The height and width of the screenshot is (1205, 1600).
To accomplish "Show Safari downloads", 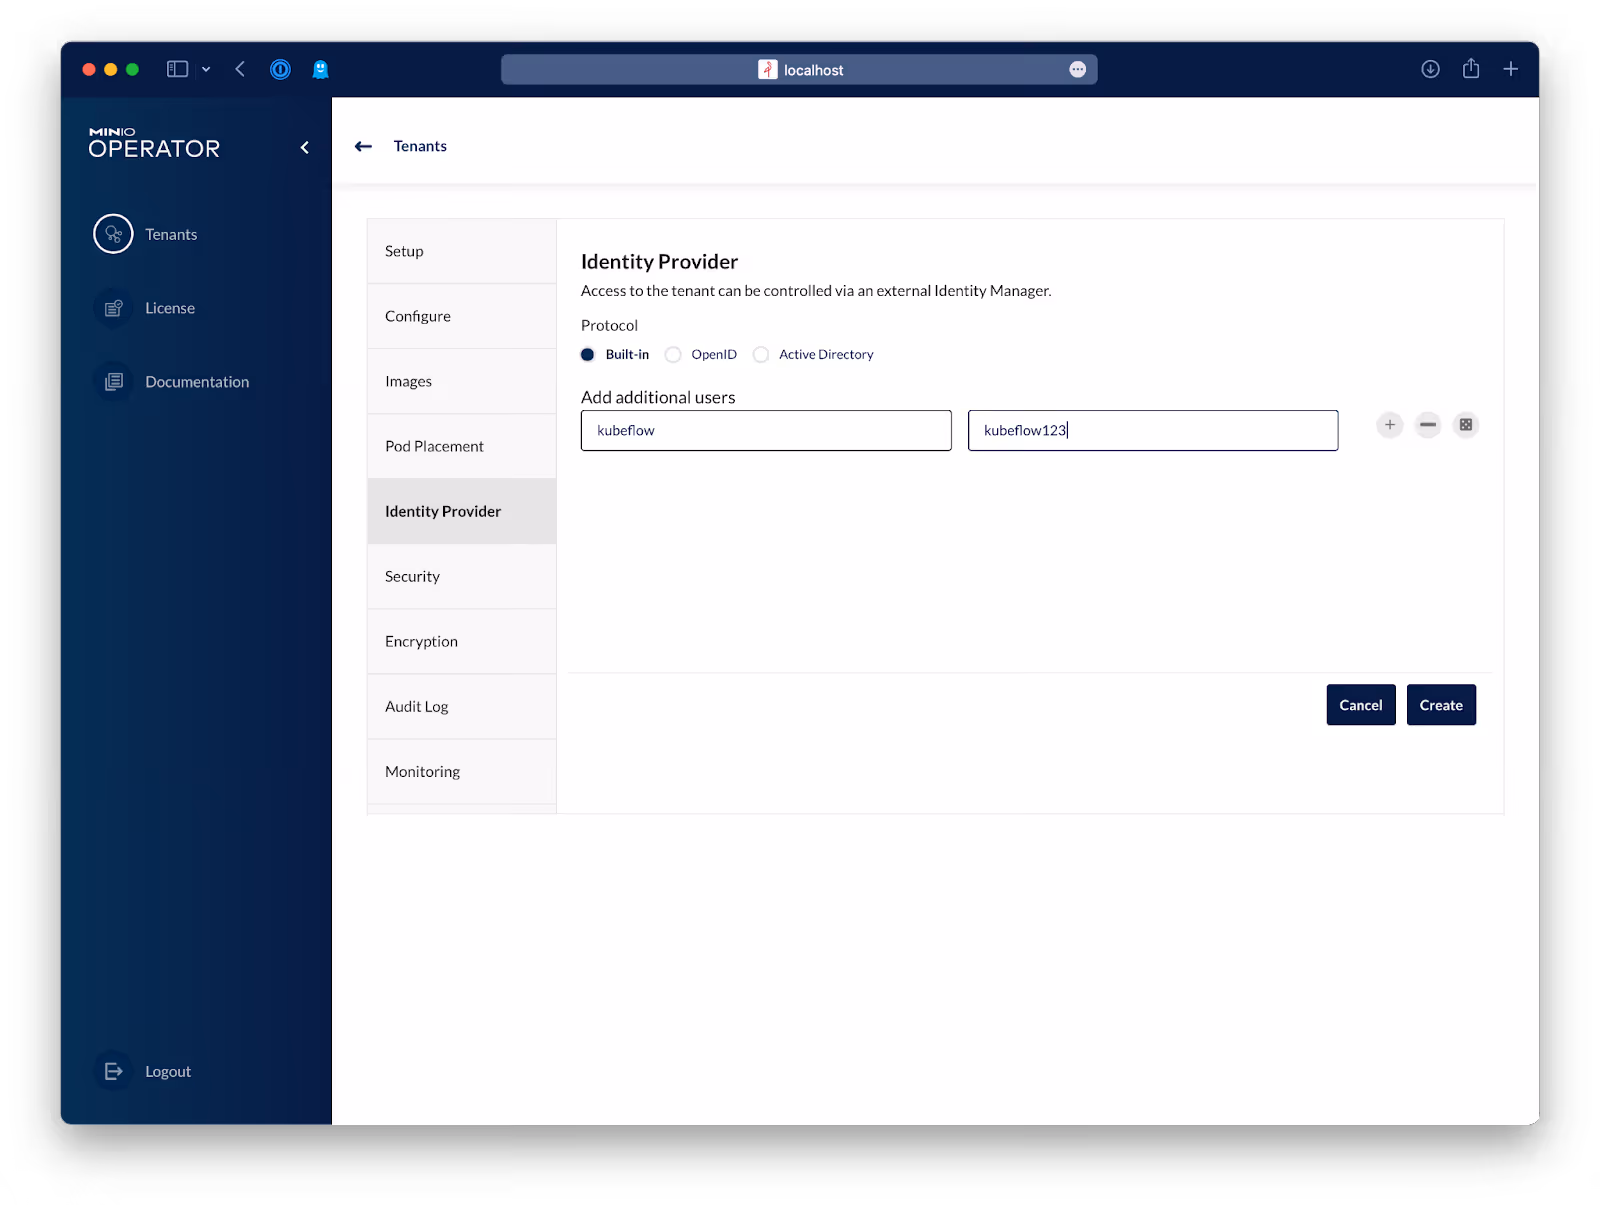I will (x=1431, y=69).
